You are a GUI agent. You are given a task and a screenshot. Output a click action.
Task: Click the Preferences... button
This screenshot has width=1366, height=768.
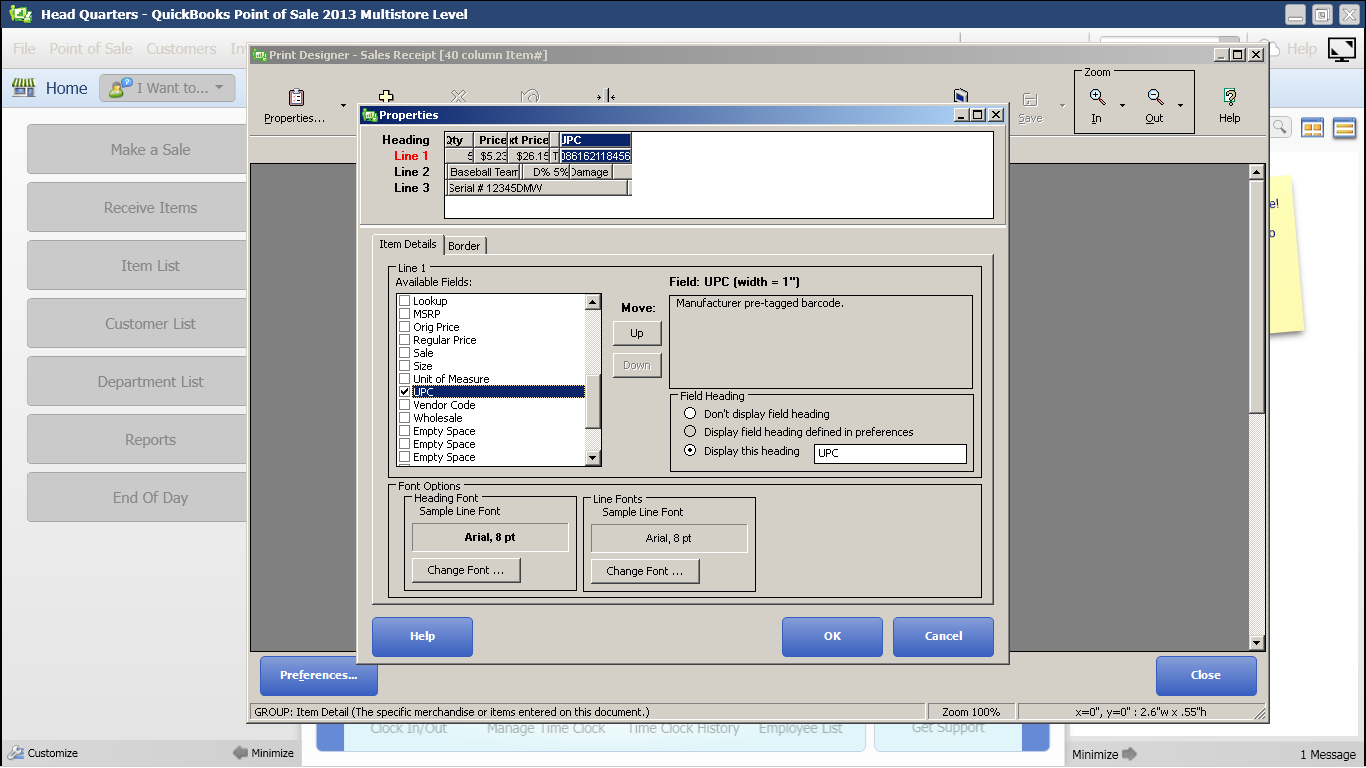[319, 675]
